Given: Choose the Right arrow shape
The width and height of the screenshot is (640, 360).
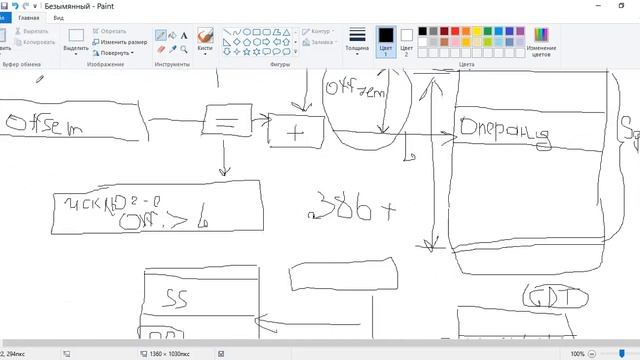Looking at the screenshot, I should [267, 42].
